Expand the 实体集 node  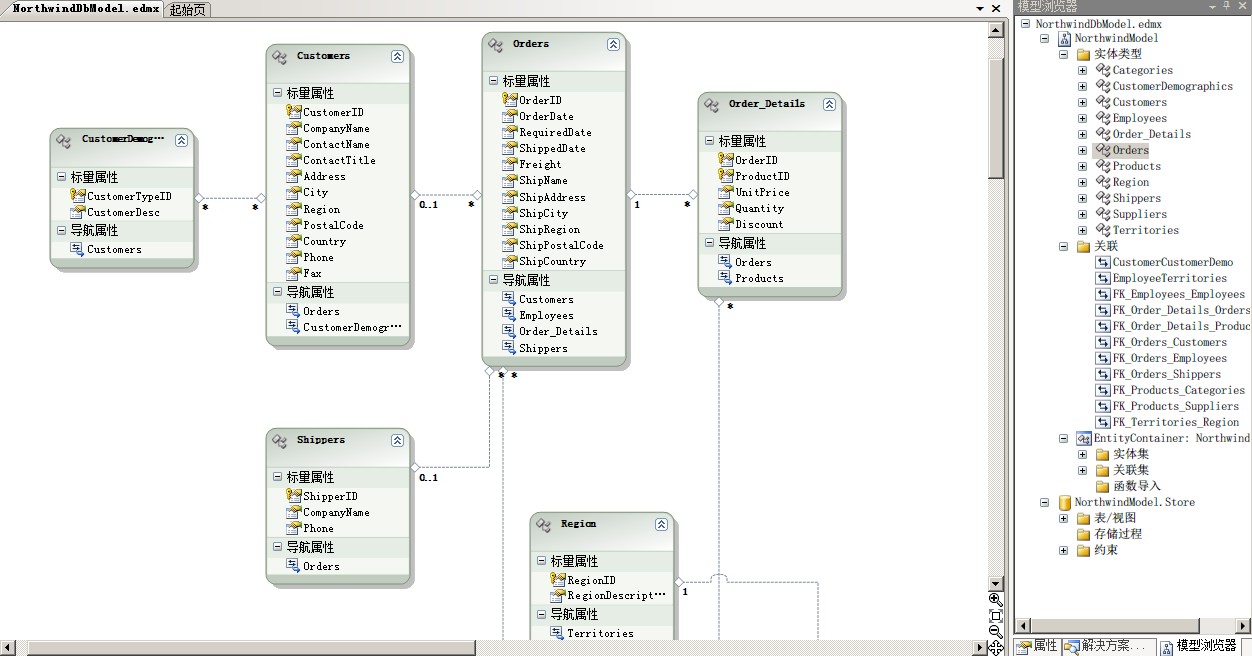(x=1082, y=454)
